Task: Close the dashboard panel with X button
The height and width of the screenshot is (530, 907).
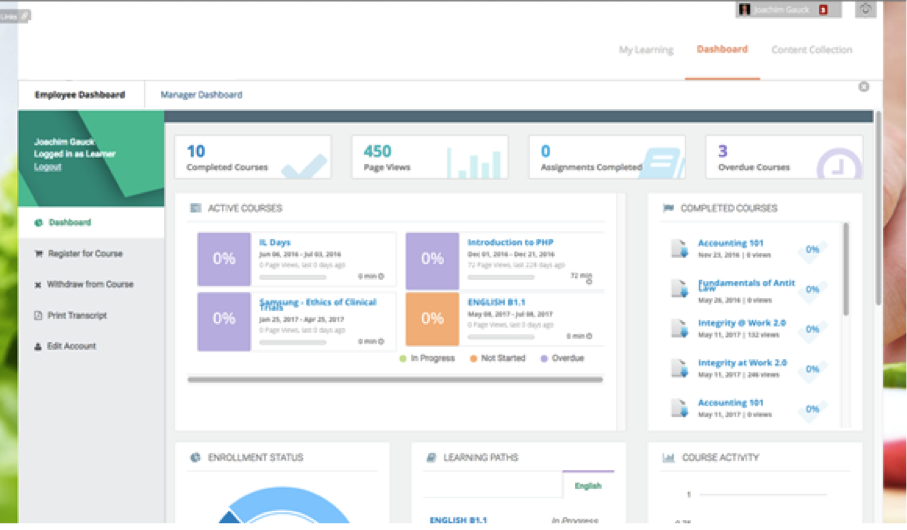Action: click(864, 87)
